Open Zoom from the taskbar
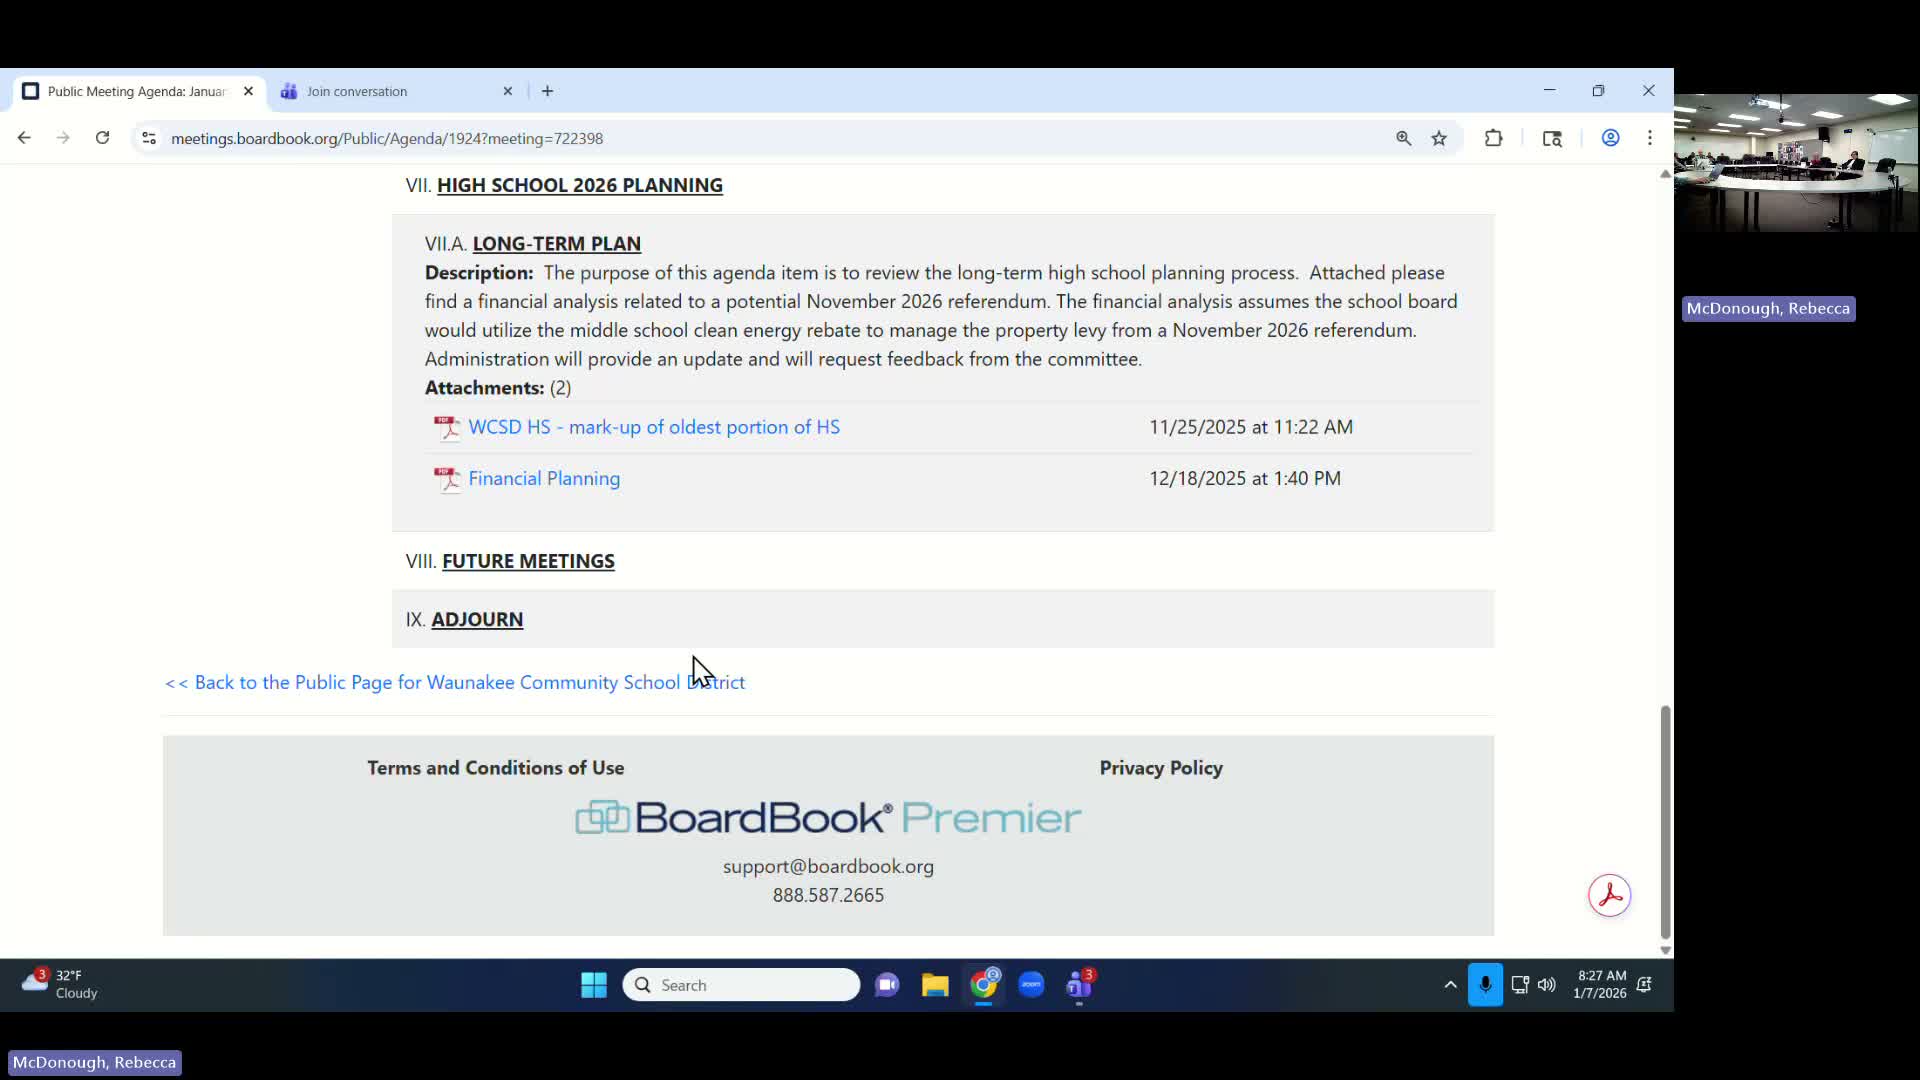The height and width of the screenshot is (1080, 1920). (1032, 985)
